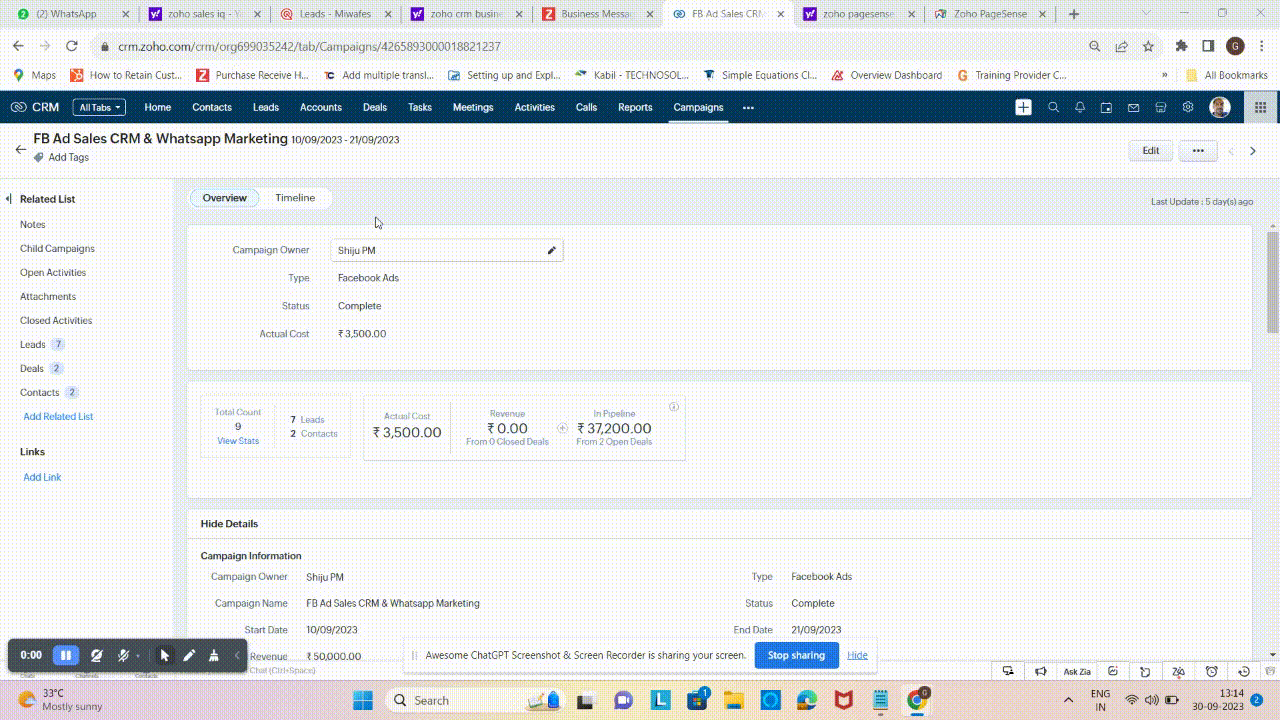The image size is (1280, 720).
Task: Open the All Tabs dropdown
Action: point(100,107)
